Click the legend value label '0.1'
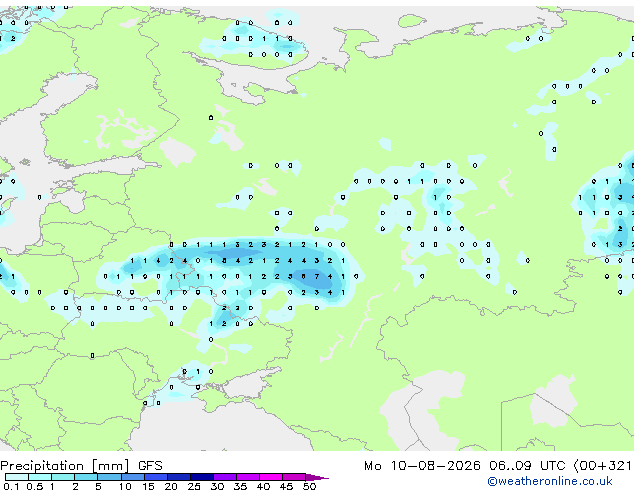Image resolution: width=634 pixels, height=490 pixels. 11,486
